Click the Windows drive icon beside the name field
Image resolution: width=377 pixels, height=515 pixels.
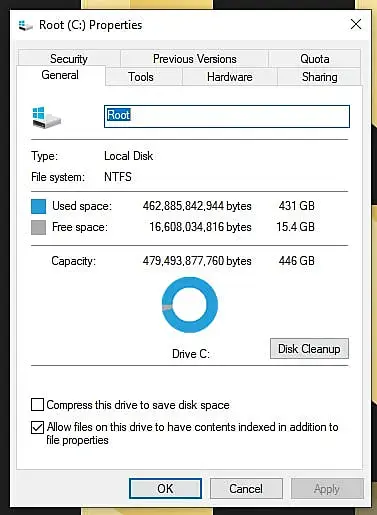[47, 118]
